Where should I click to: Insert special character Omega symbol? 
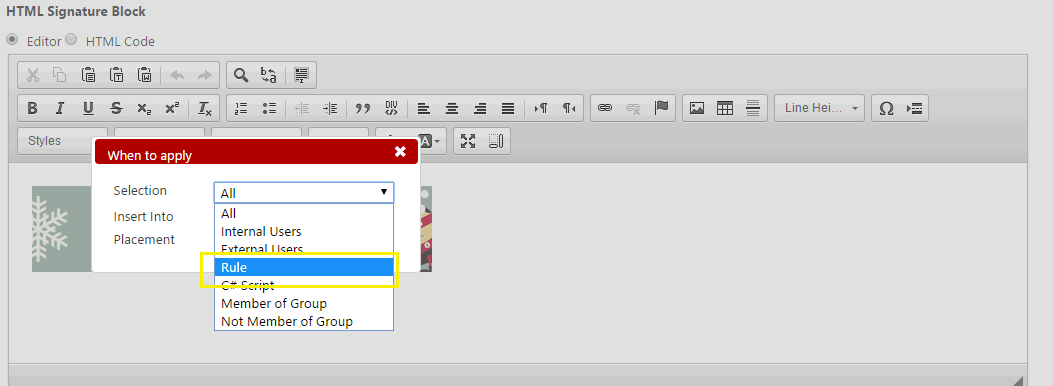886,108
